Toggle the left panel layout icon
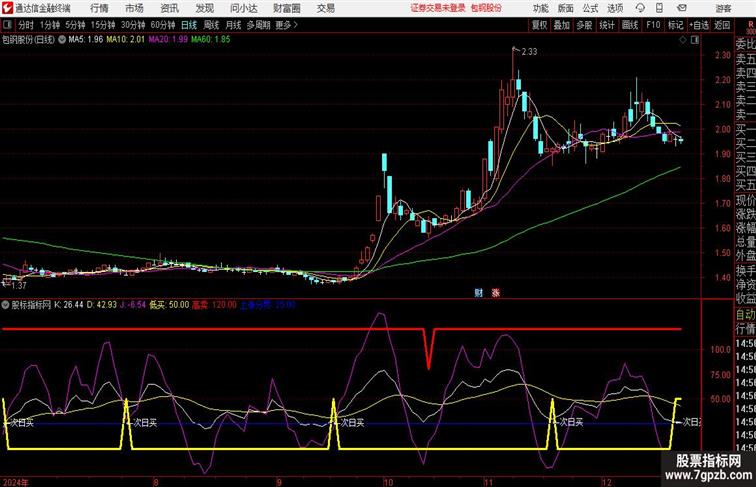Viewport: 756px width, 487px height. point(7,25)
